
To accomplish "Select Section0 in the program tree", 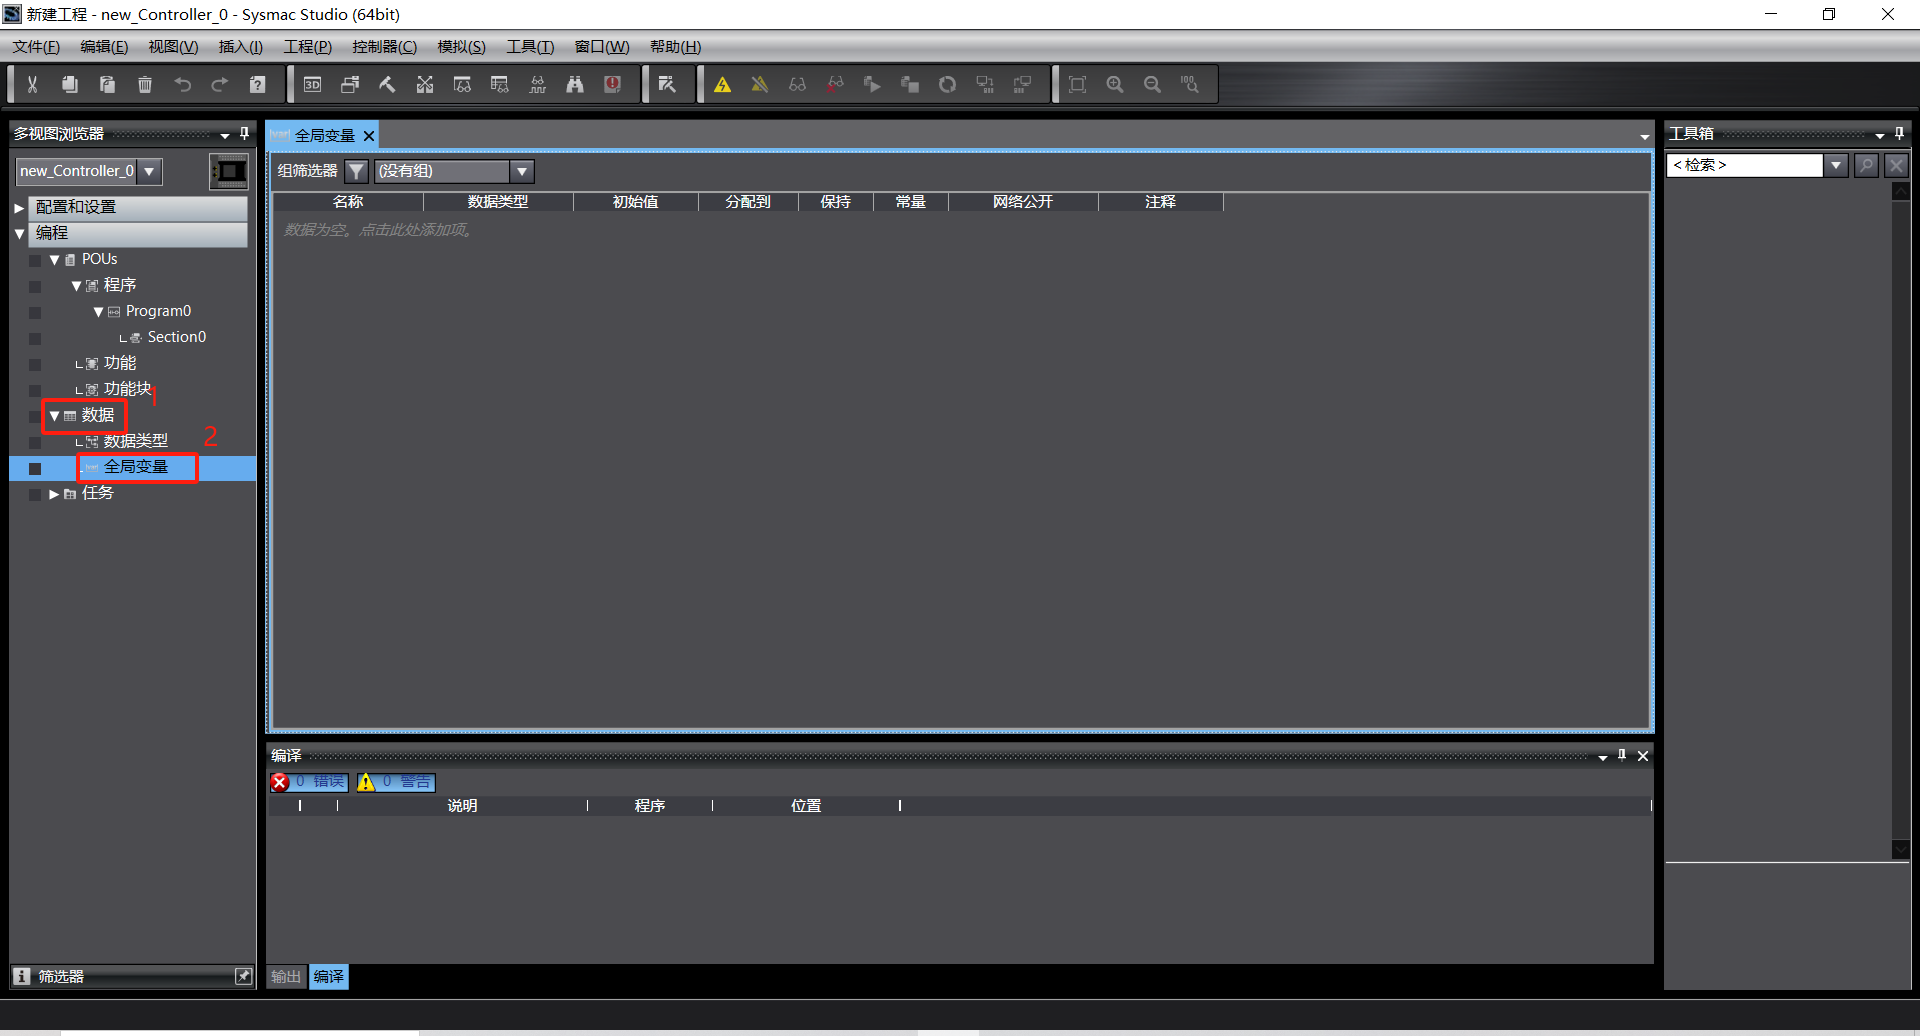I will pyautogui.click(x=176, y=337).
